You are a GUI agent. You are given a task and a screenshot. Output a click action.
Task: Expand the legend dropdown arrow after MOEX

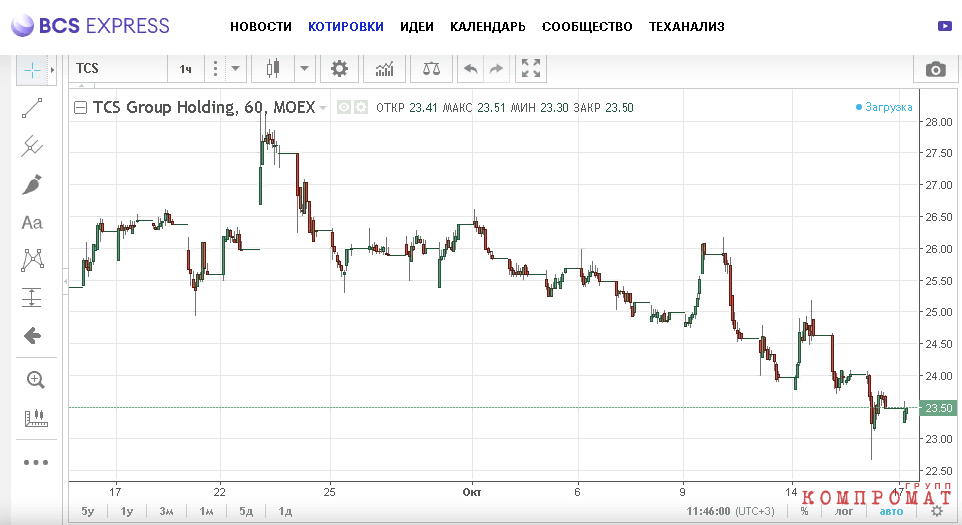pos(323,109)
